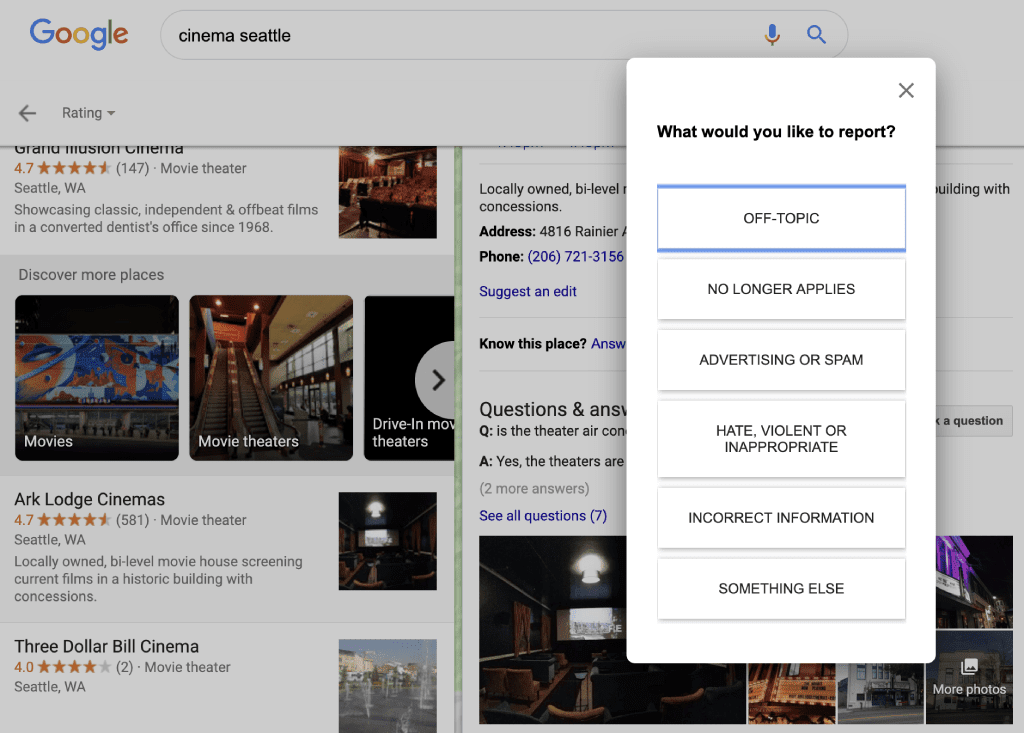The width and height of the screenshot is (1024, 733).
Task: Start voice search with the microphone icon
Action: tap(772, 35)
